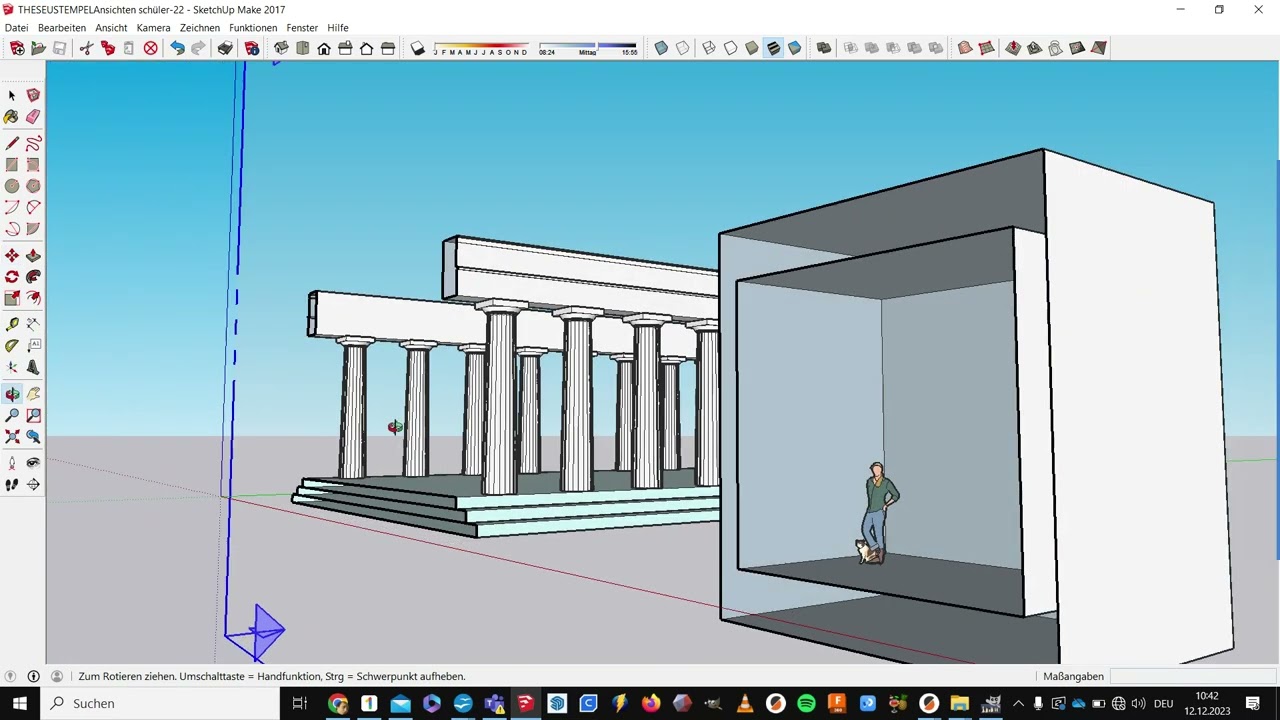The image size is (1280, 720).
Task: Pick the Arc tool
Action: [12, 207]
